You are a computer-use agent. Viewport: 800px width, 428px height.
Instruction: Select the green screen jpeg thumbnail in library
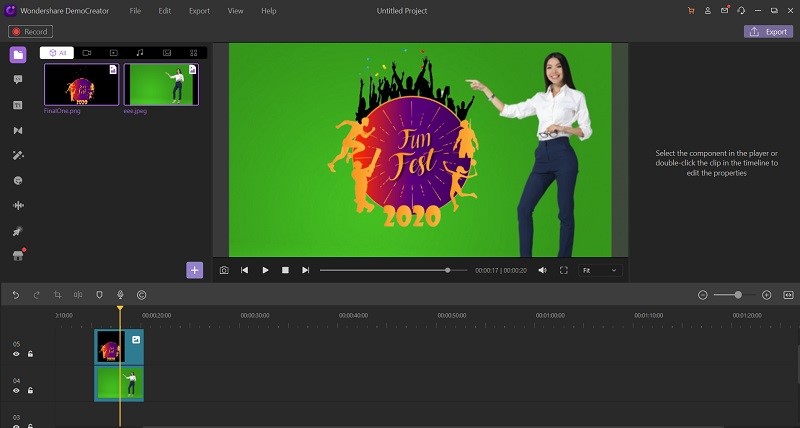[x=161, y=84]
